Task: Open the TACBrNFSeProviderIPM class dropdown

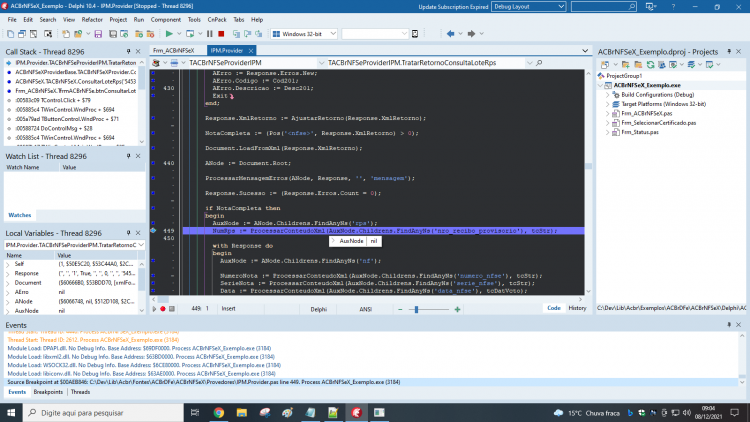Action: click(321, 63)
